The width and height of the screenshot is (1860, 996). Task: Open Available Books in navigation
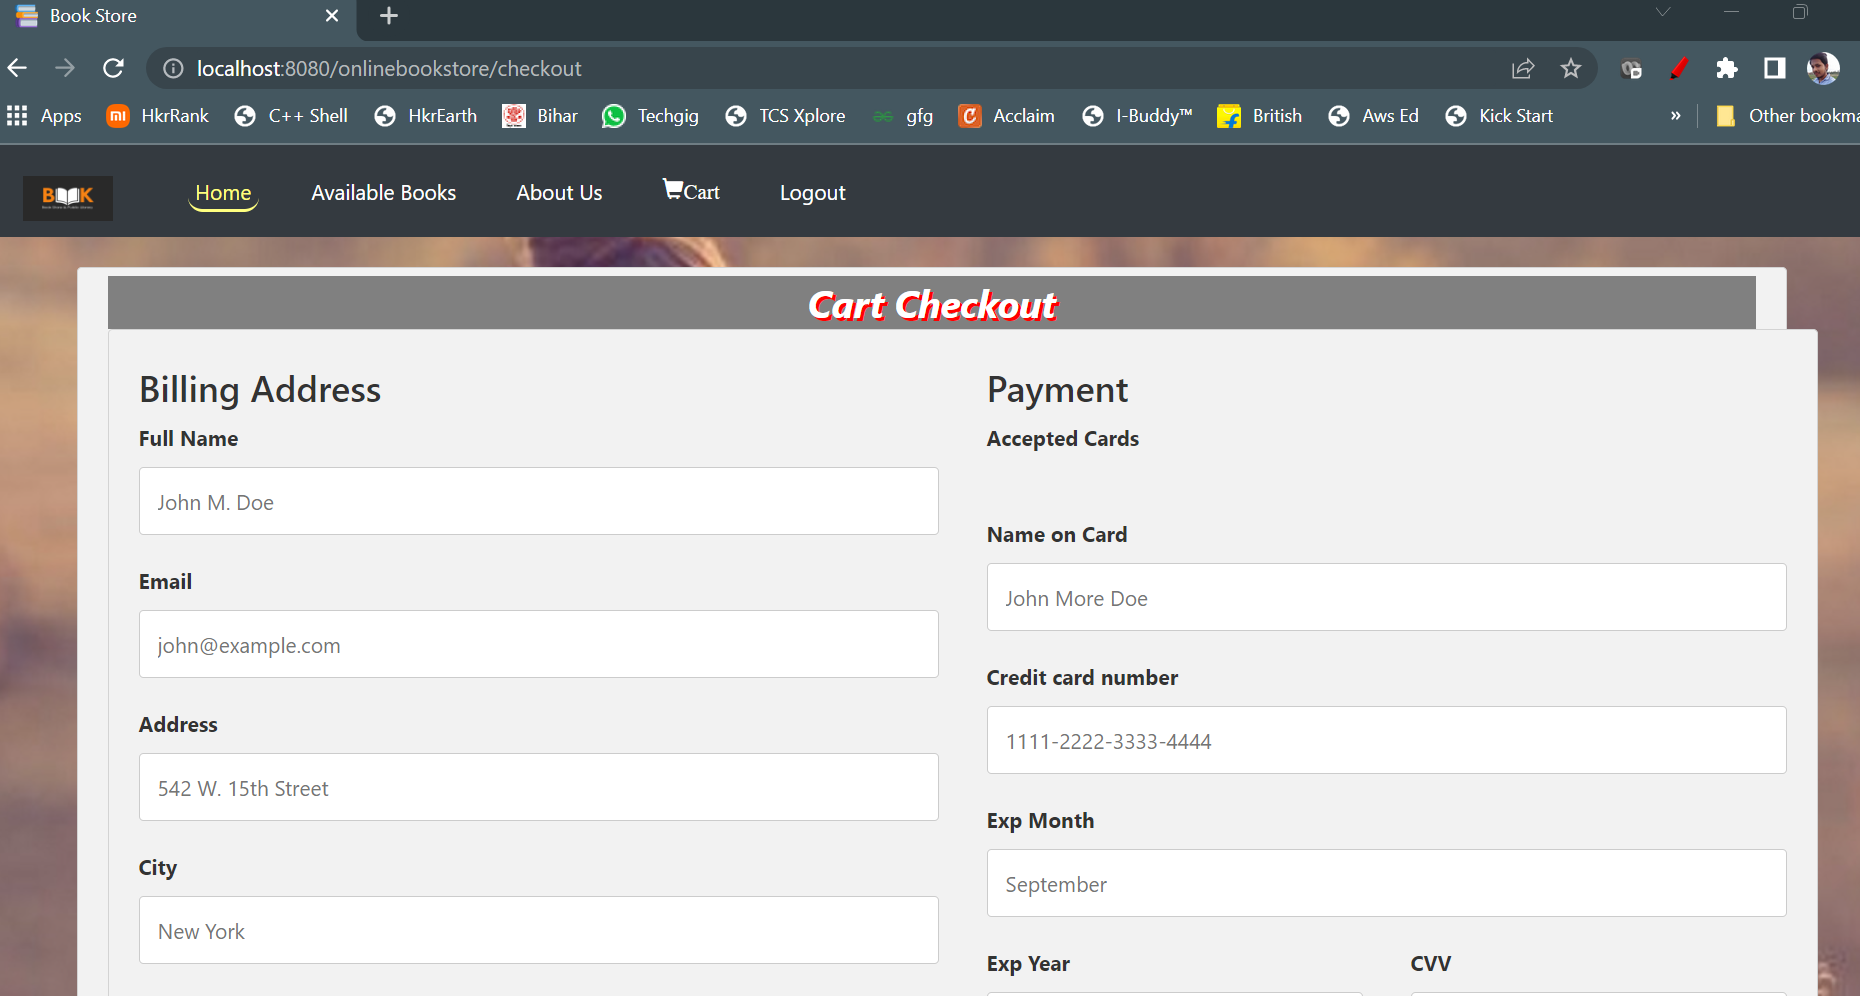coord(384,193)
